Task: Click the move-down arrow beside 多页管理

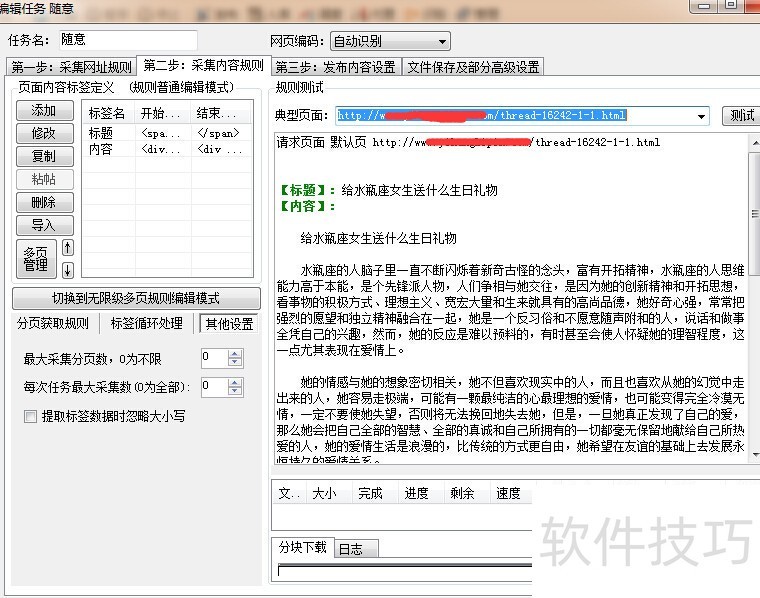Action: [x=67, y=270]
